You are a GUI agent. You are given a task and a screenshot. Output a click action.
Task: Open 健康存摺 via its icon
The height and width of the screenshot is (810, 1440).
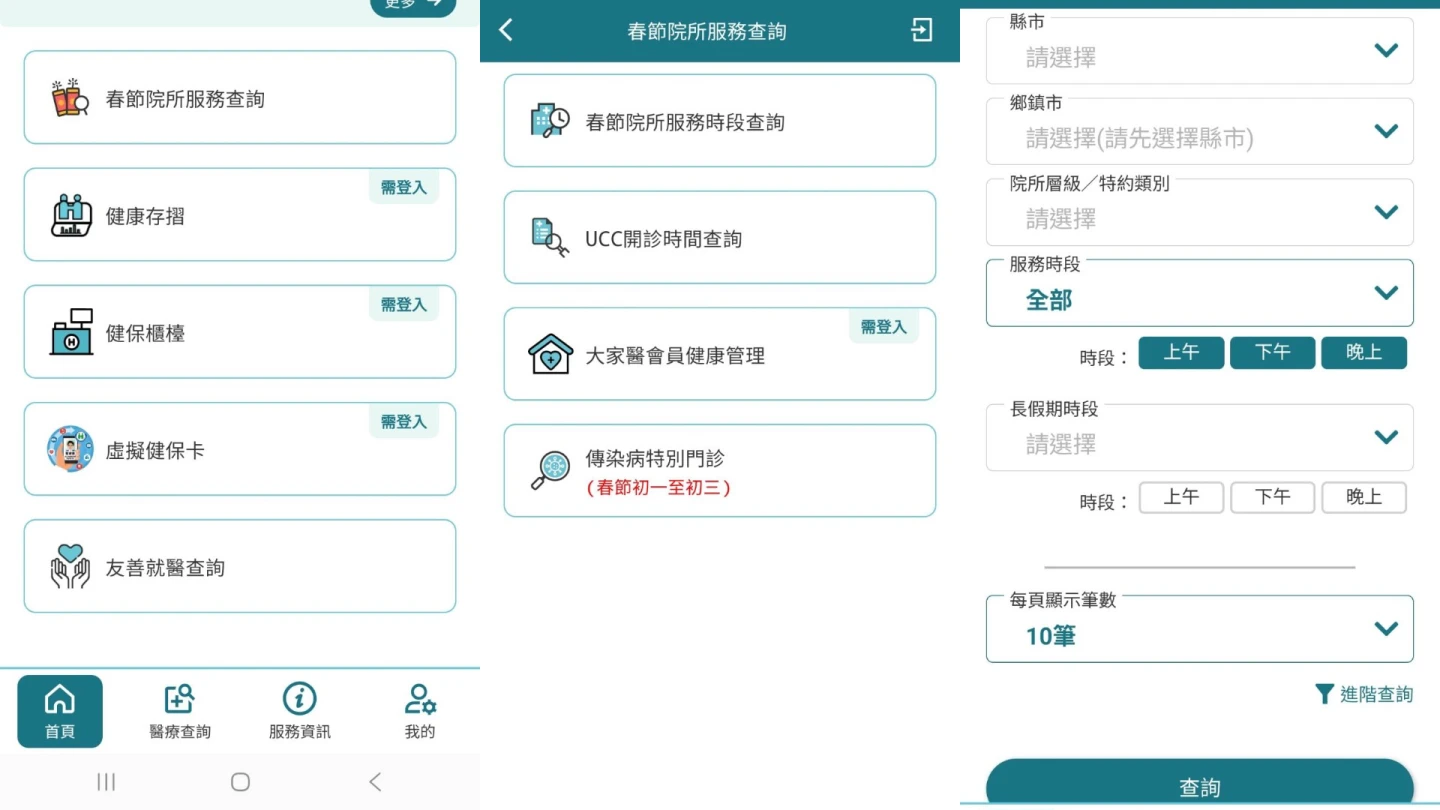tap(71, 215)
